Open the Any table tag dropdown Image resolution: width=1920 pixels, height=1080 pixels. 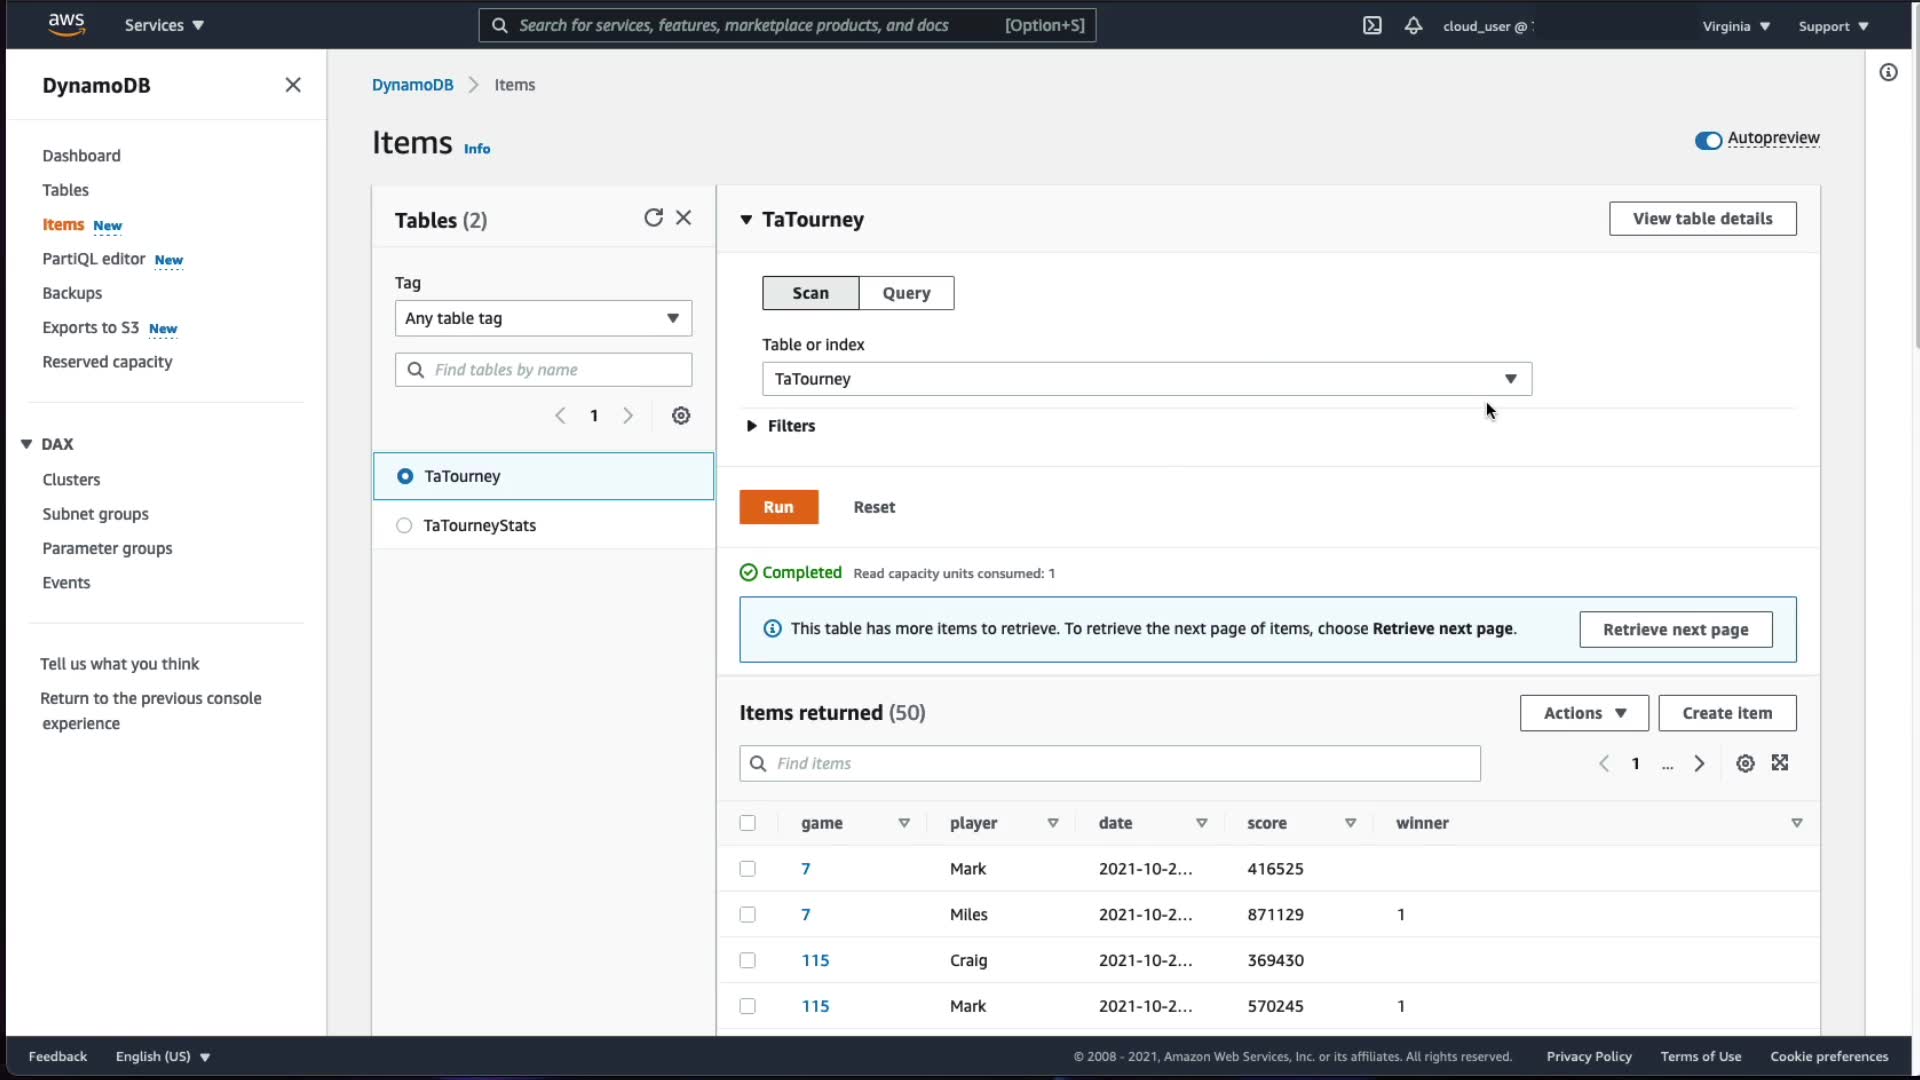pos(543,319)
